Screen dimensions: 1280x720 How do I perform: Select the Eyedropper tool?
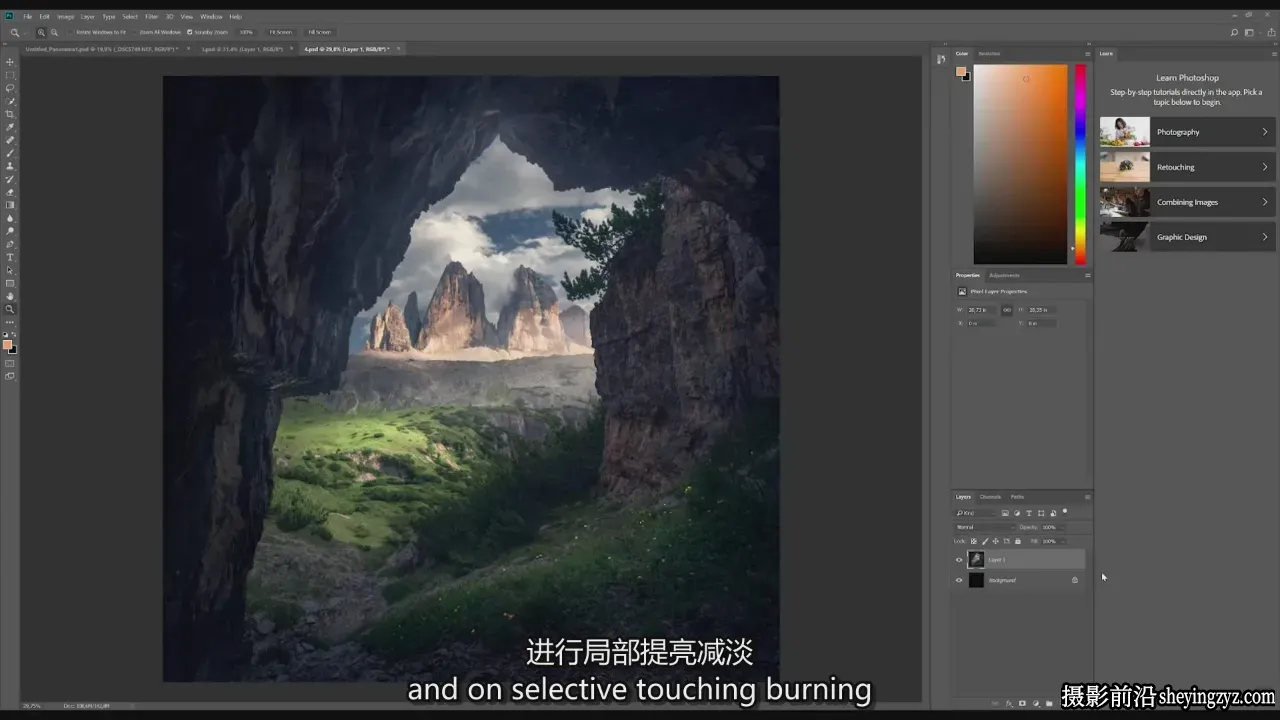coord(10,127)
